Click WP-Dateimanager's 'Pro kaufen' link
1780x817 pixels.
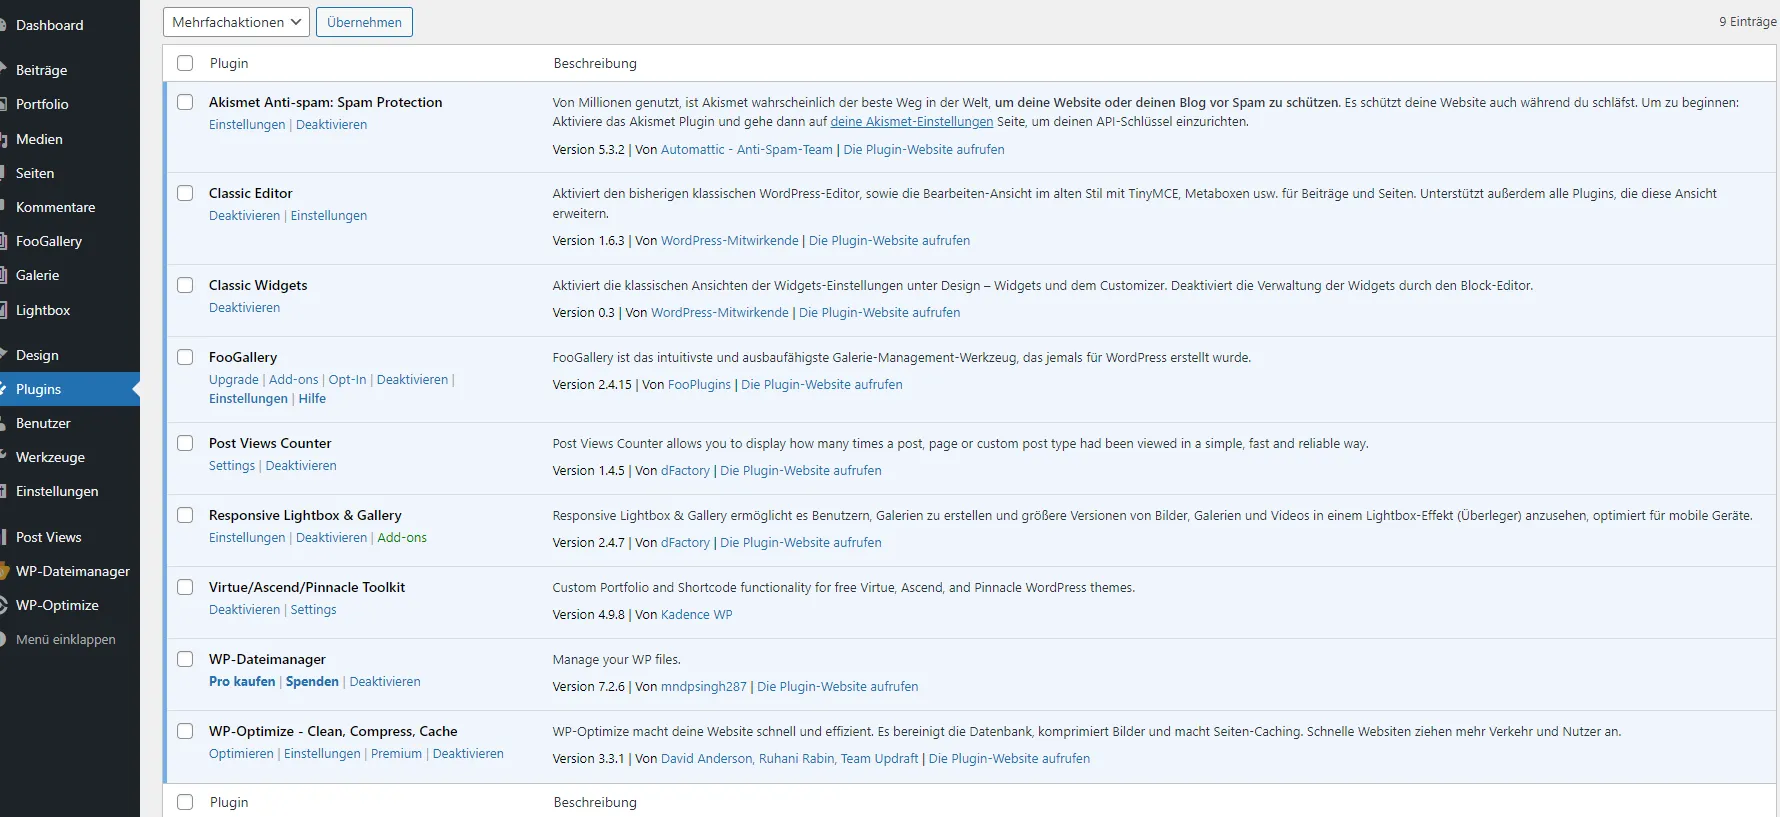[242, 682]
